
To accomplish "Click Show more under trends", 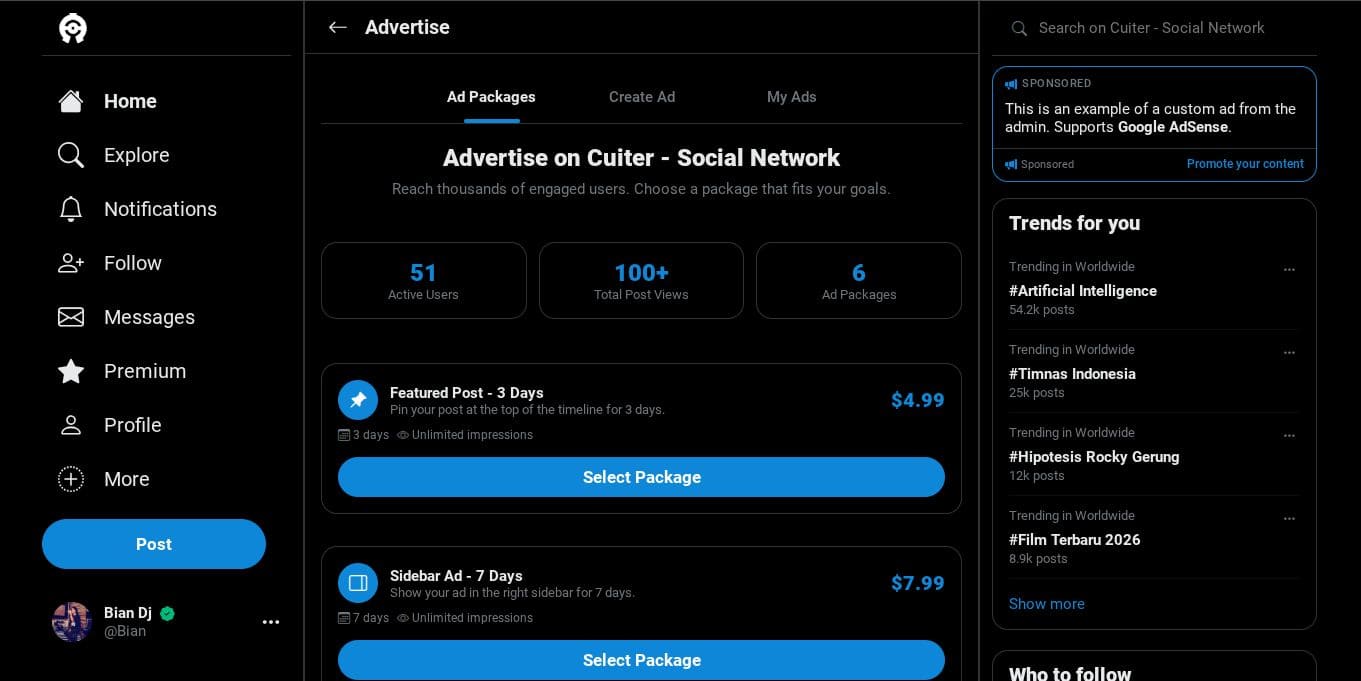I will [1046, 604].
